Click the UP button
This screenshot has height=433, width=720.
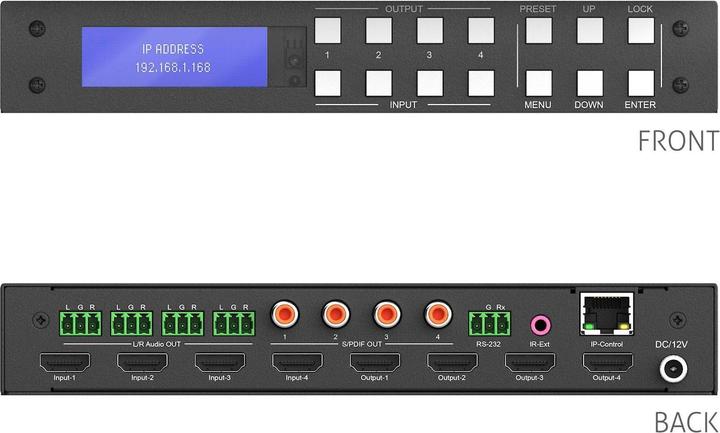[590, 30]
